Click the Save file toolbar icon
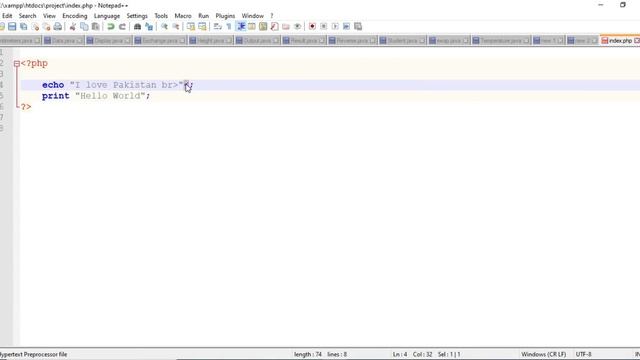 (x=12, y=27)
